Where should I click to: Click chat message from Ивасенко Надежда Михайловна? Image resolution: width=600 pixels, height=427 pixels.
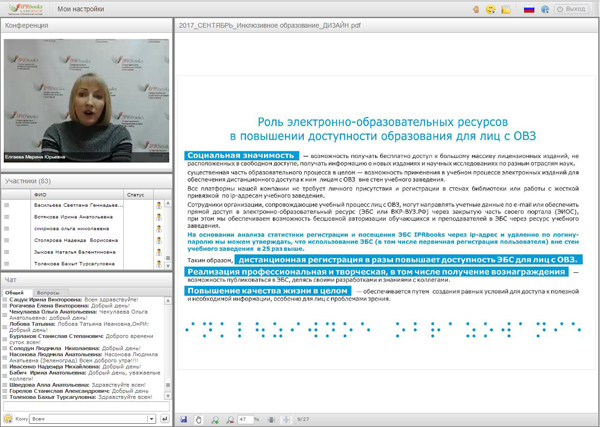point(75,367)
